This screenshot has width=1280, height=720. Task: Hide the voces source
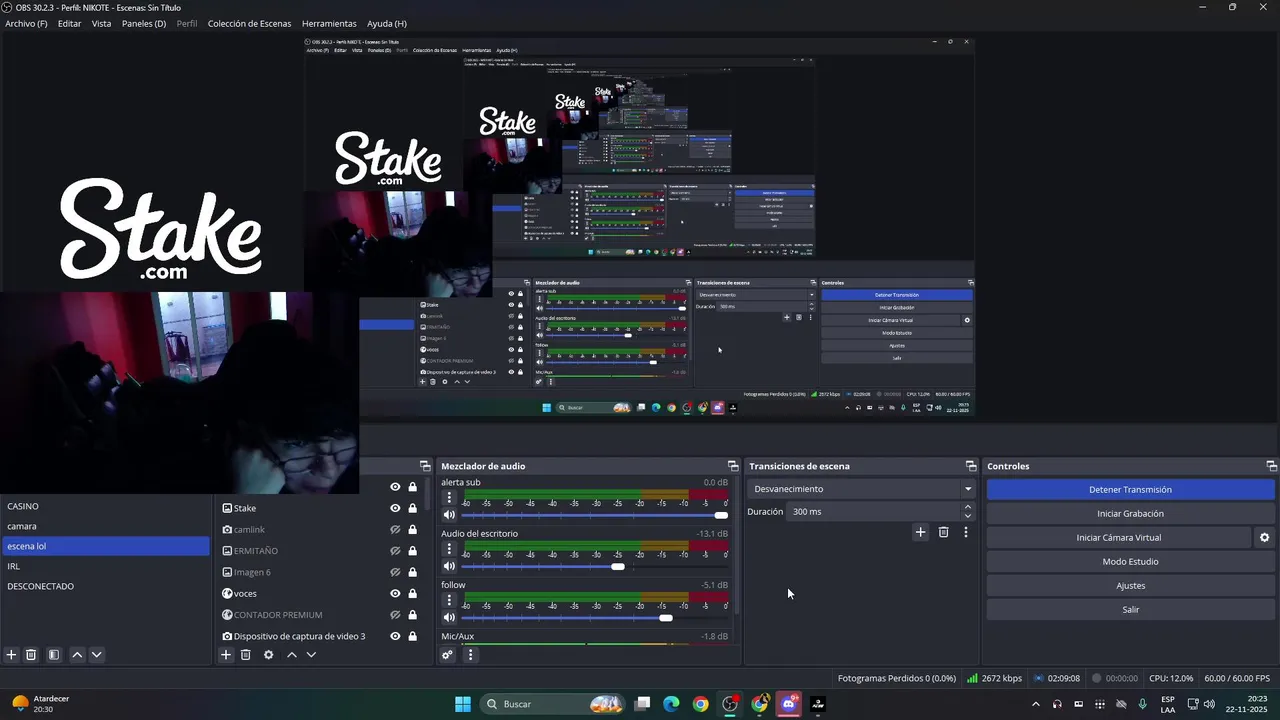coord(395,593)
